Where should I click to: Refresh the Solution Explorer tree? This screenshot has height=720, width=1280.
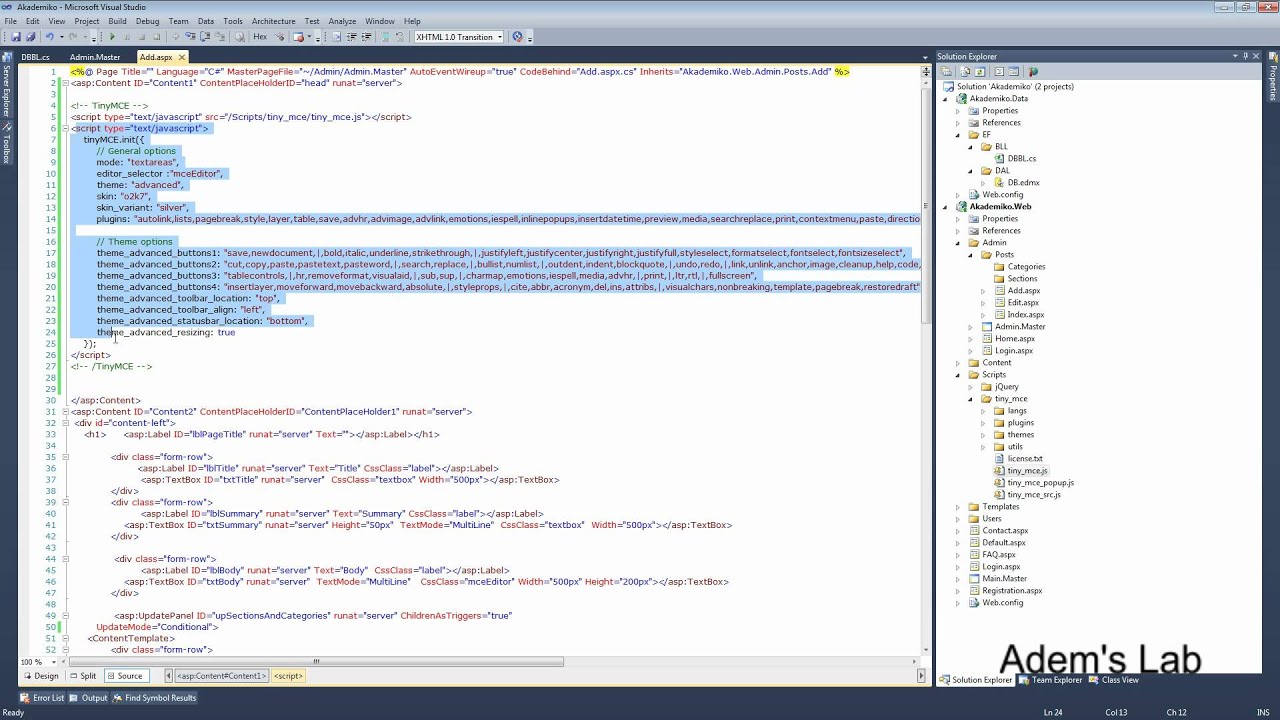click(980, 71)
